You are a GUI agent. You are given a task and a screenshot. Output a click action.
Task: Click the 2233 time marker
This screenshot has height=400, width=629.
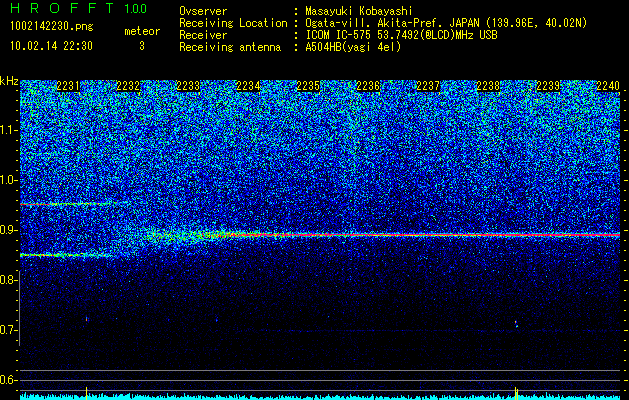click(188, 86)
